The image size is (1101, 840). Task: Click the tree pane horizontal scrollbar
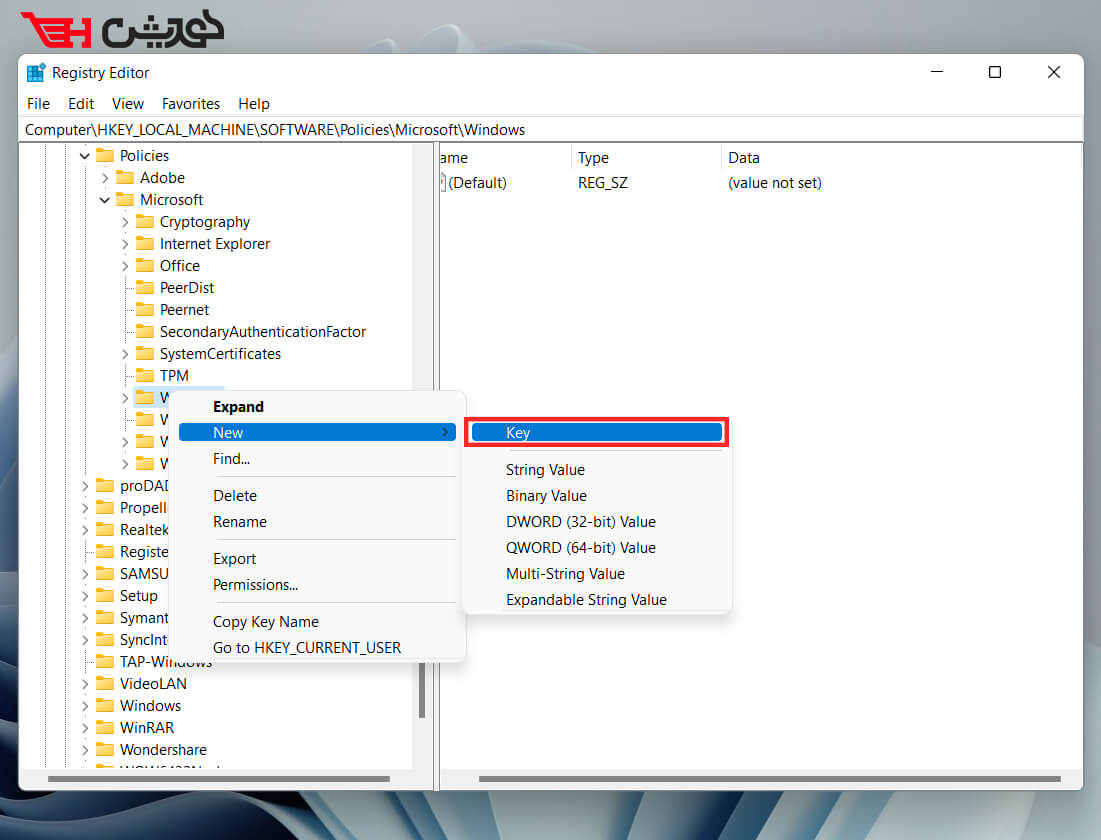click(x=218, y=779)
